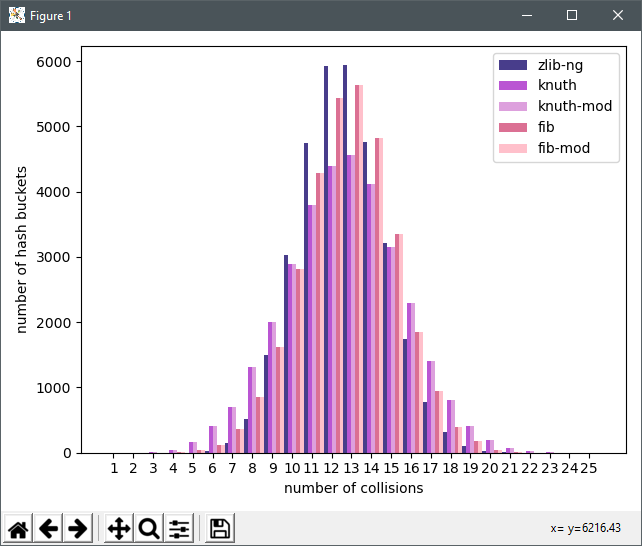Click the knuth-mod legend color swatch
Image resolution: width=642 pixels, height=546 pixels.
[x=513, y=106]
